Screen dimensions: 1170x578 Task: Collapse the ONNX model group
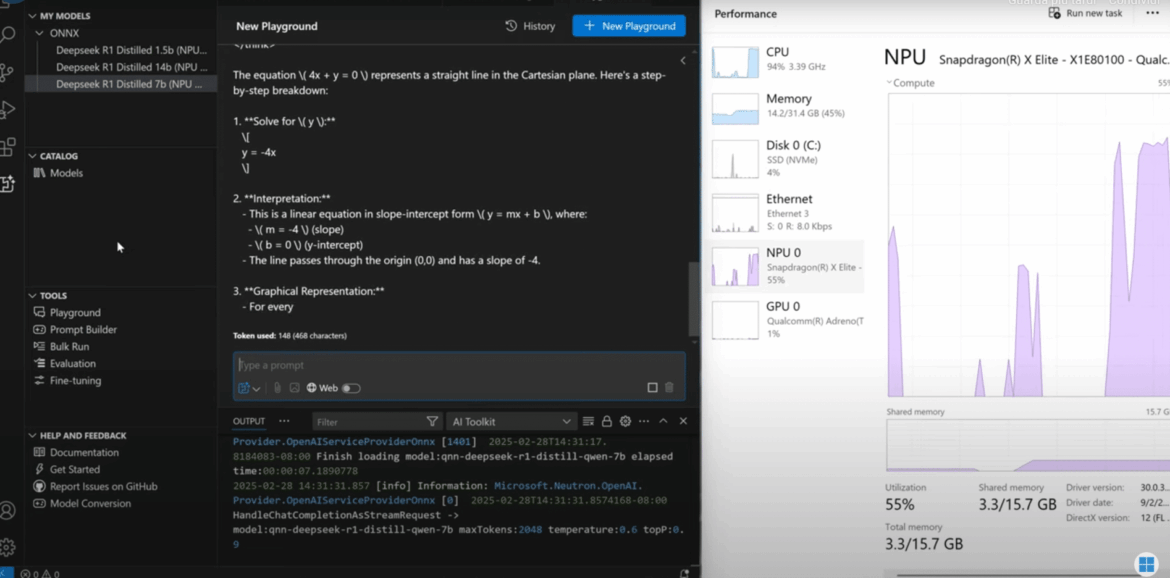(42, 33)
